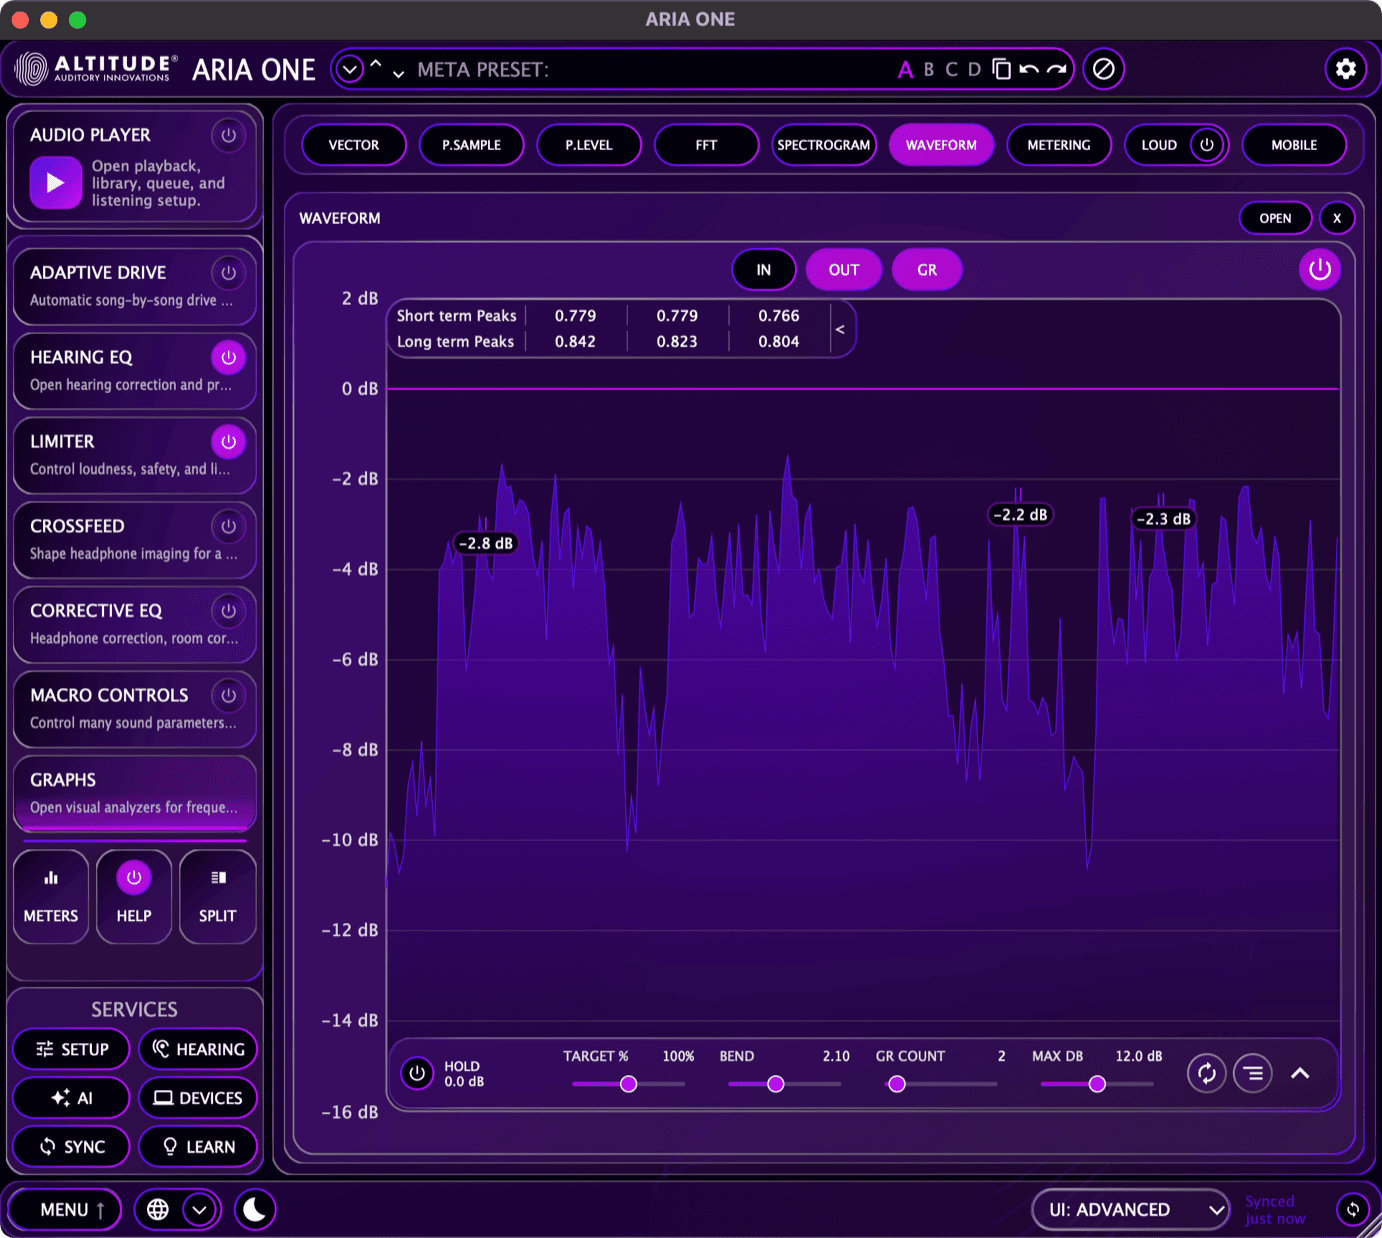Adjust the GR COUNT slider handle
This screenshot has width=1382, height=1238.
coord(897,1084)
